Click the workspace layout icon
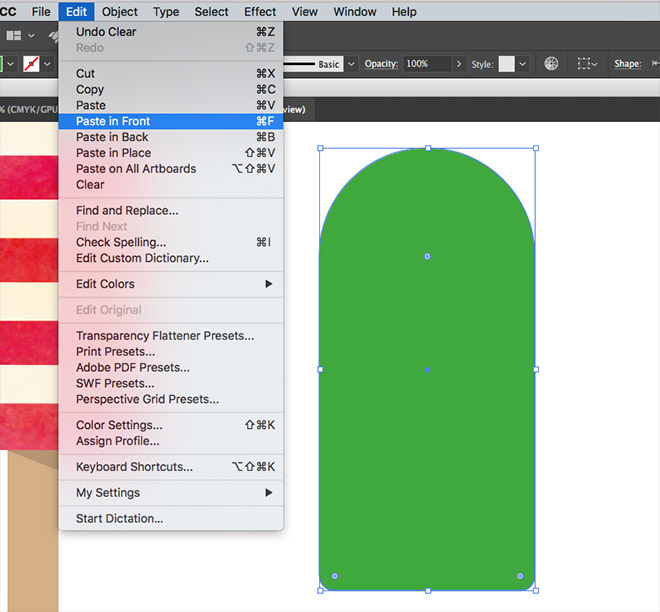The height and width of the screenshot is (612, 660). click(x=13, y=35)
